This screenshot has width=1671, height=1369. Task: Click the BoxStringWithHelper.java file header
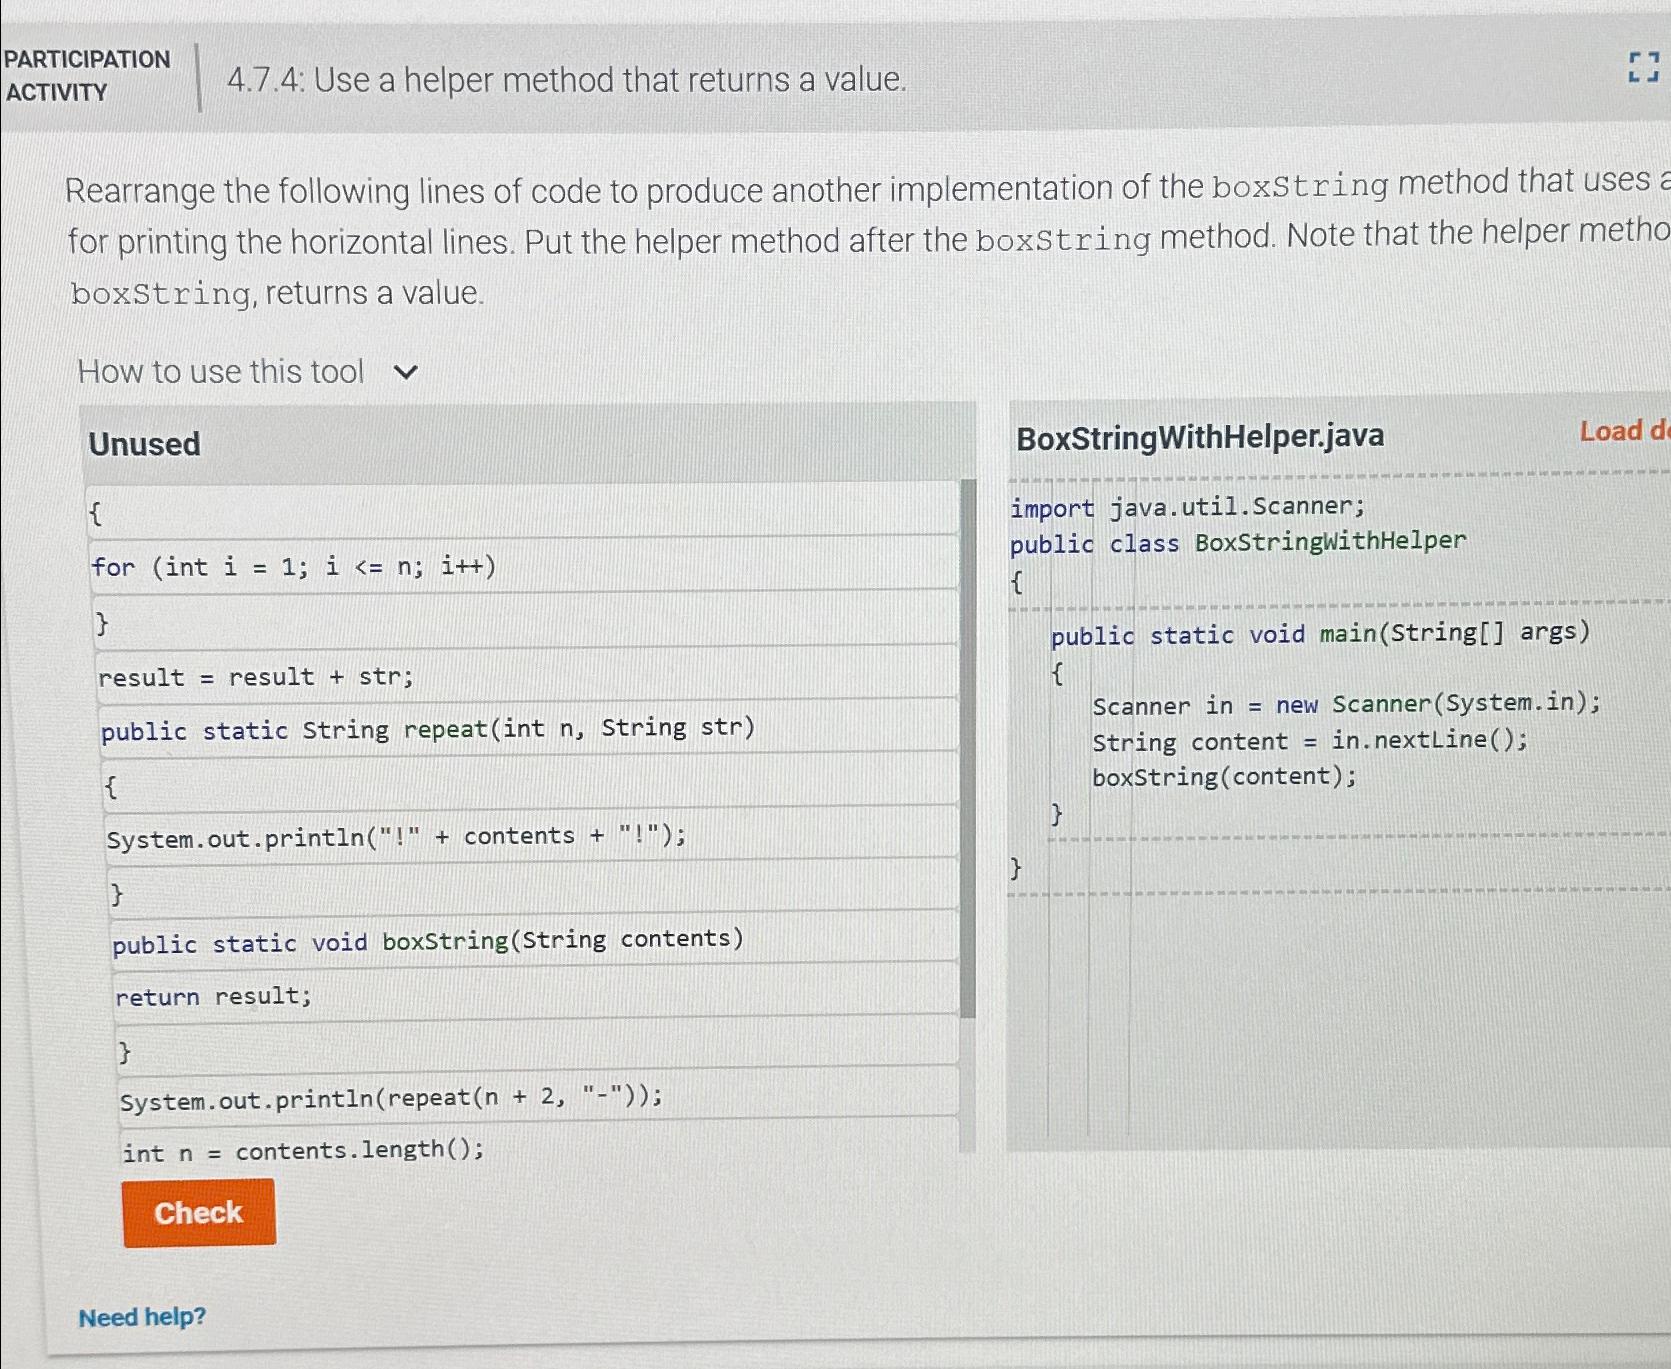click(1200, 436)
